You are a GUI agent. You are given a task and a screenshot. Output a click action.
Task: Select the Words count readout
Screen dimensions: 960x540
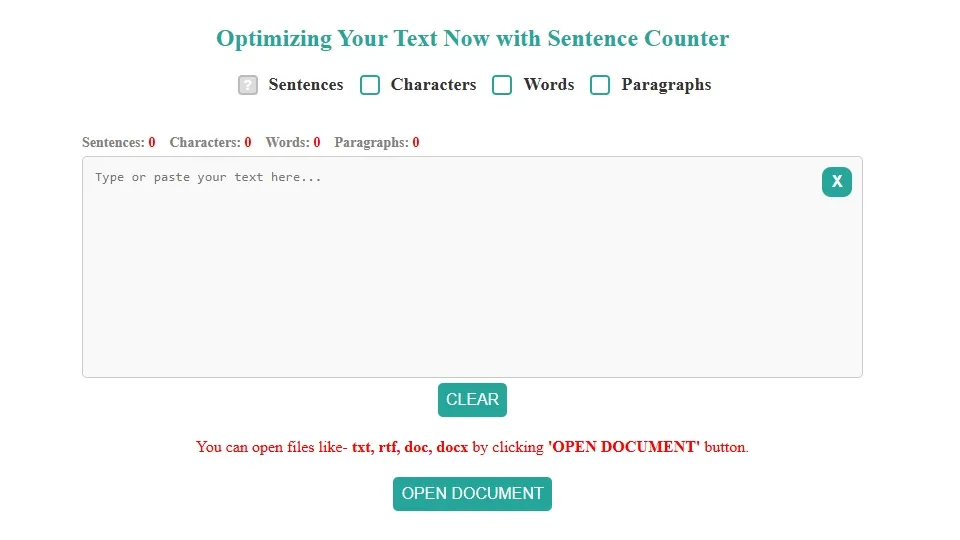pyautogui.click(x=293, y=143)
